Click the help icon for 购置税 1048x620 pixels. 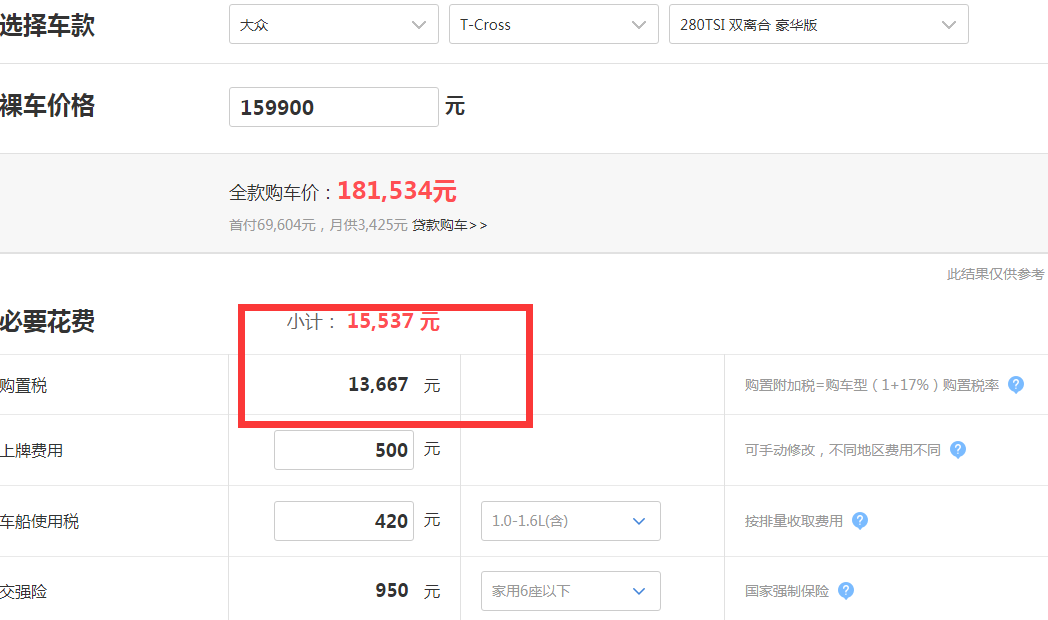click(x=1016, y=385)
